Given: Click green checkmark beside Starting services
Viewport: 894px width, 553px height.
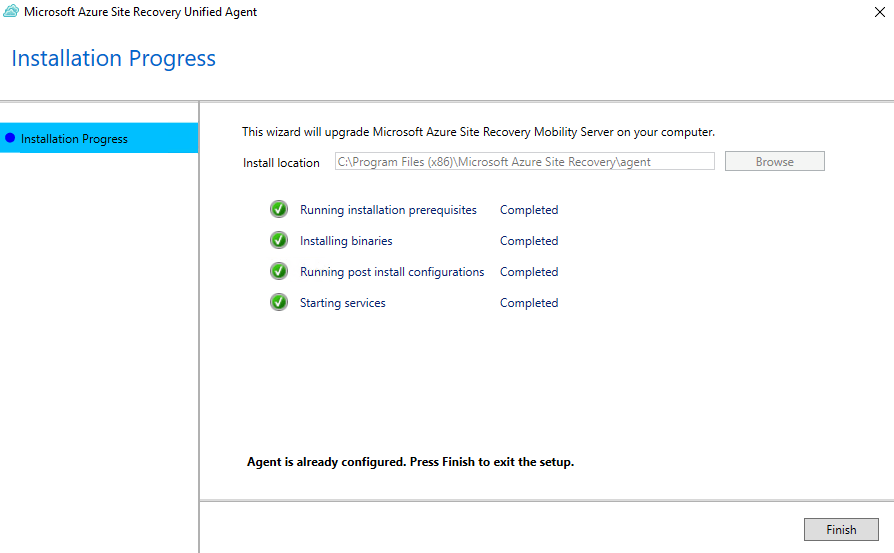Looking at the screenshot, I should pyautogui.click(x=279, y=303).
